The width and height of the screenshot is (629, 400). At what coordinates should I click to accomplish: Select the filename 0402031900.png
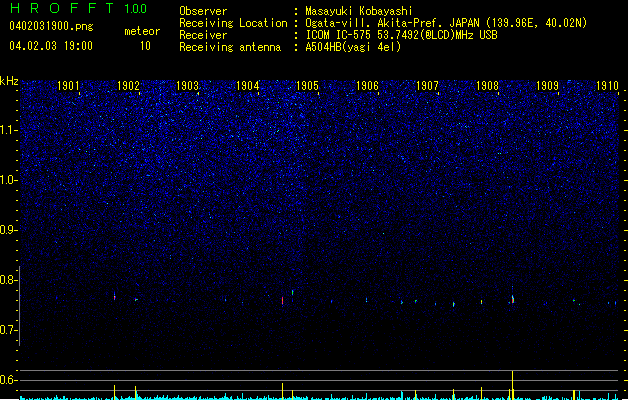[51, 26]
